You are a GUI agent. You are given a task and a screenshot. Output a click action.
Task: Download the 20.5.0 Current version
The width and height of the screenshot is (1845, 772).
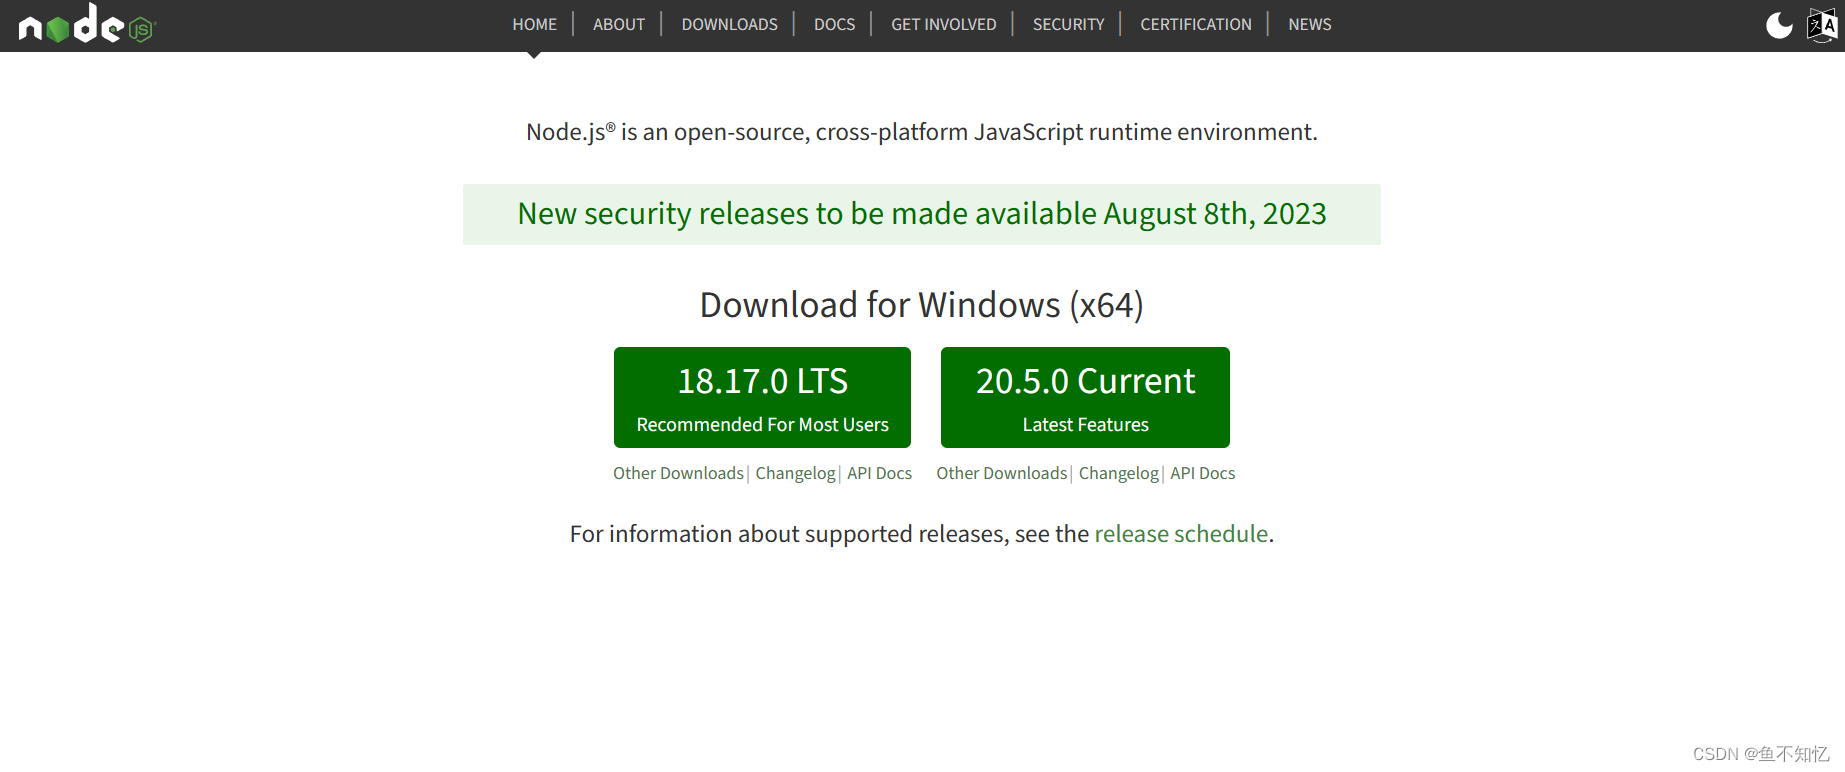point(1085,397)
